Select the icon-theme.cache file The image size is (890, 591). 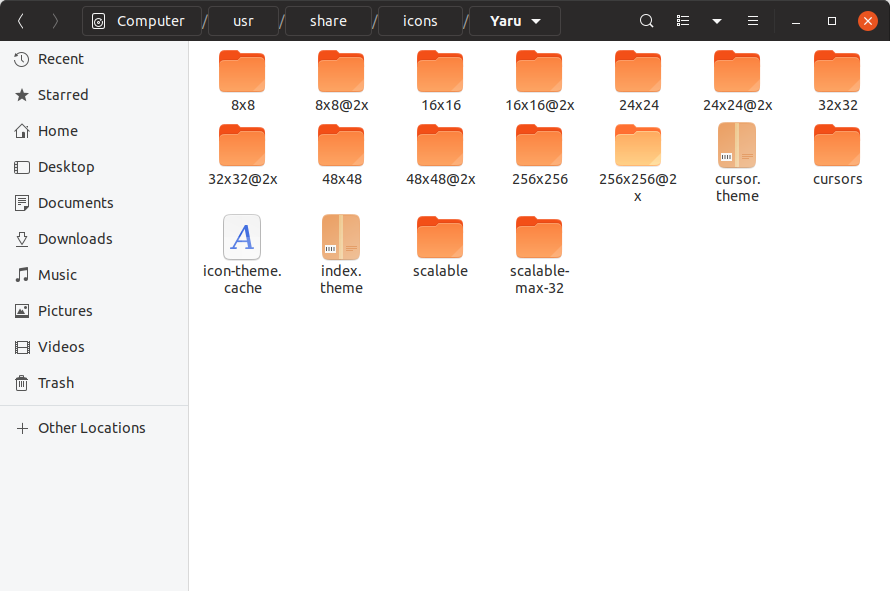pos(242,255)
